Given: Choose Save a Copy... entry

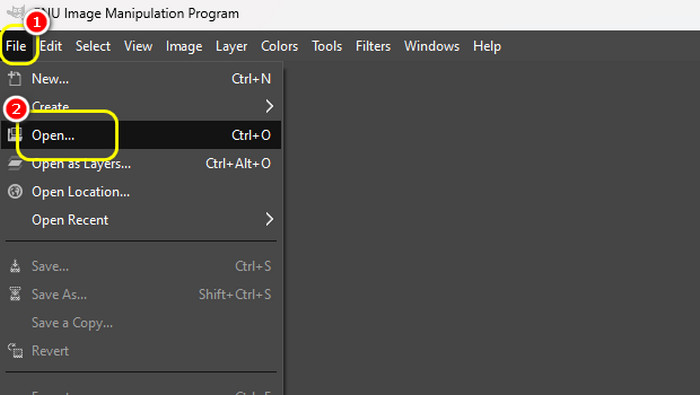Looking at the screenshot, I should coord(141,323).
